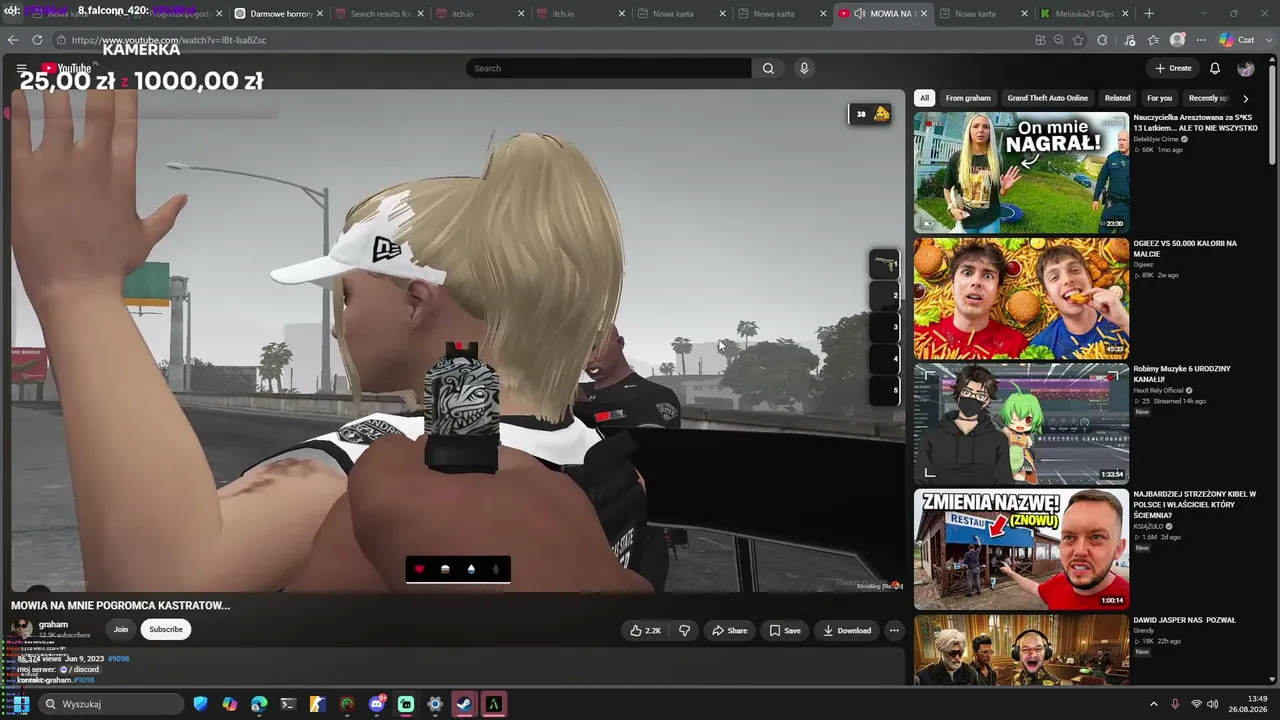
Task: Close the Melisska24 Clips browser tab
Action: 1125,14
